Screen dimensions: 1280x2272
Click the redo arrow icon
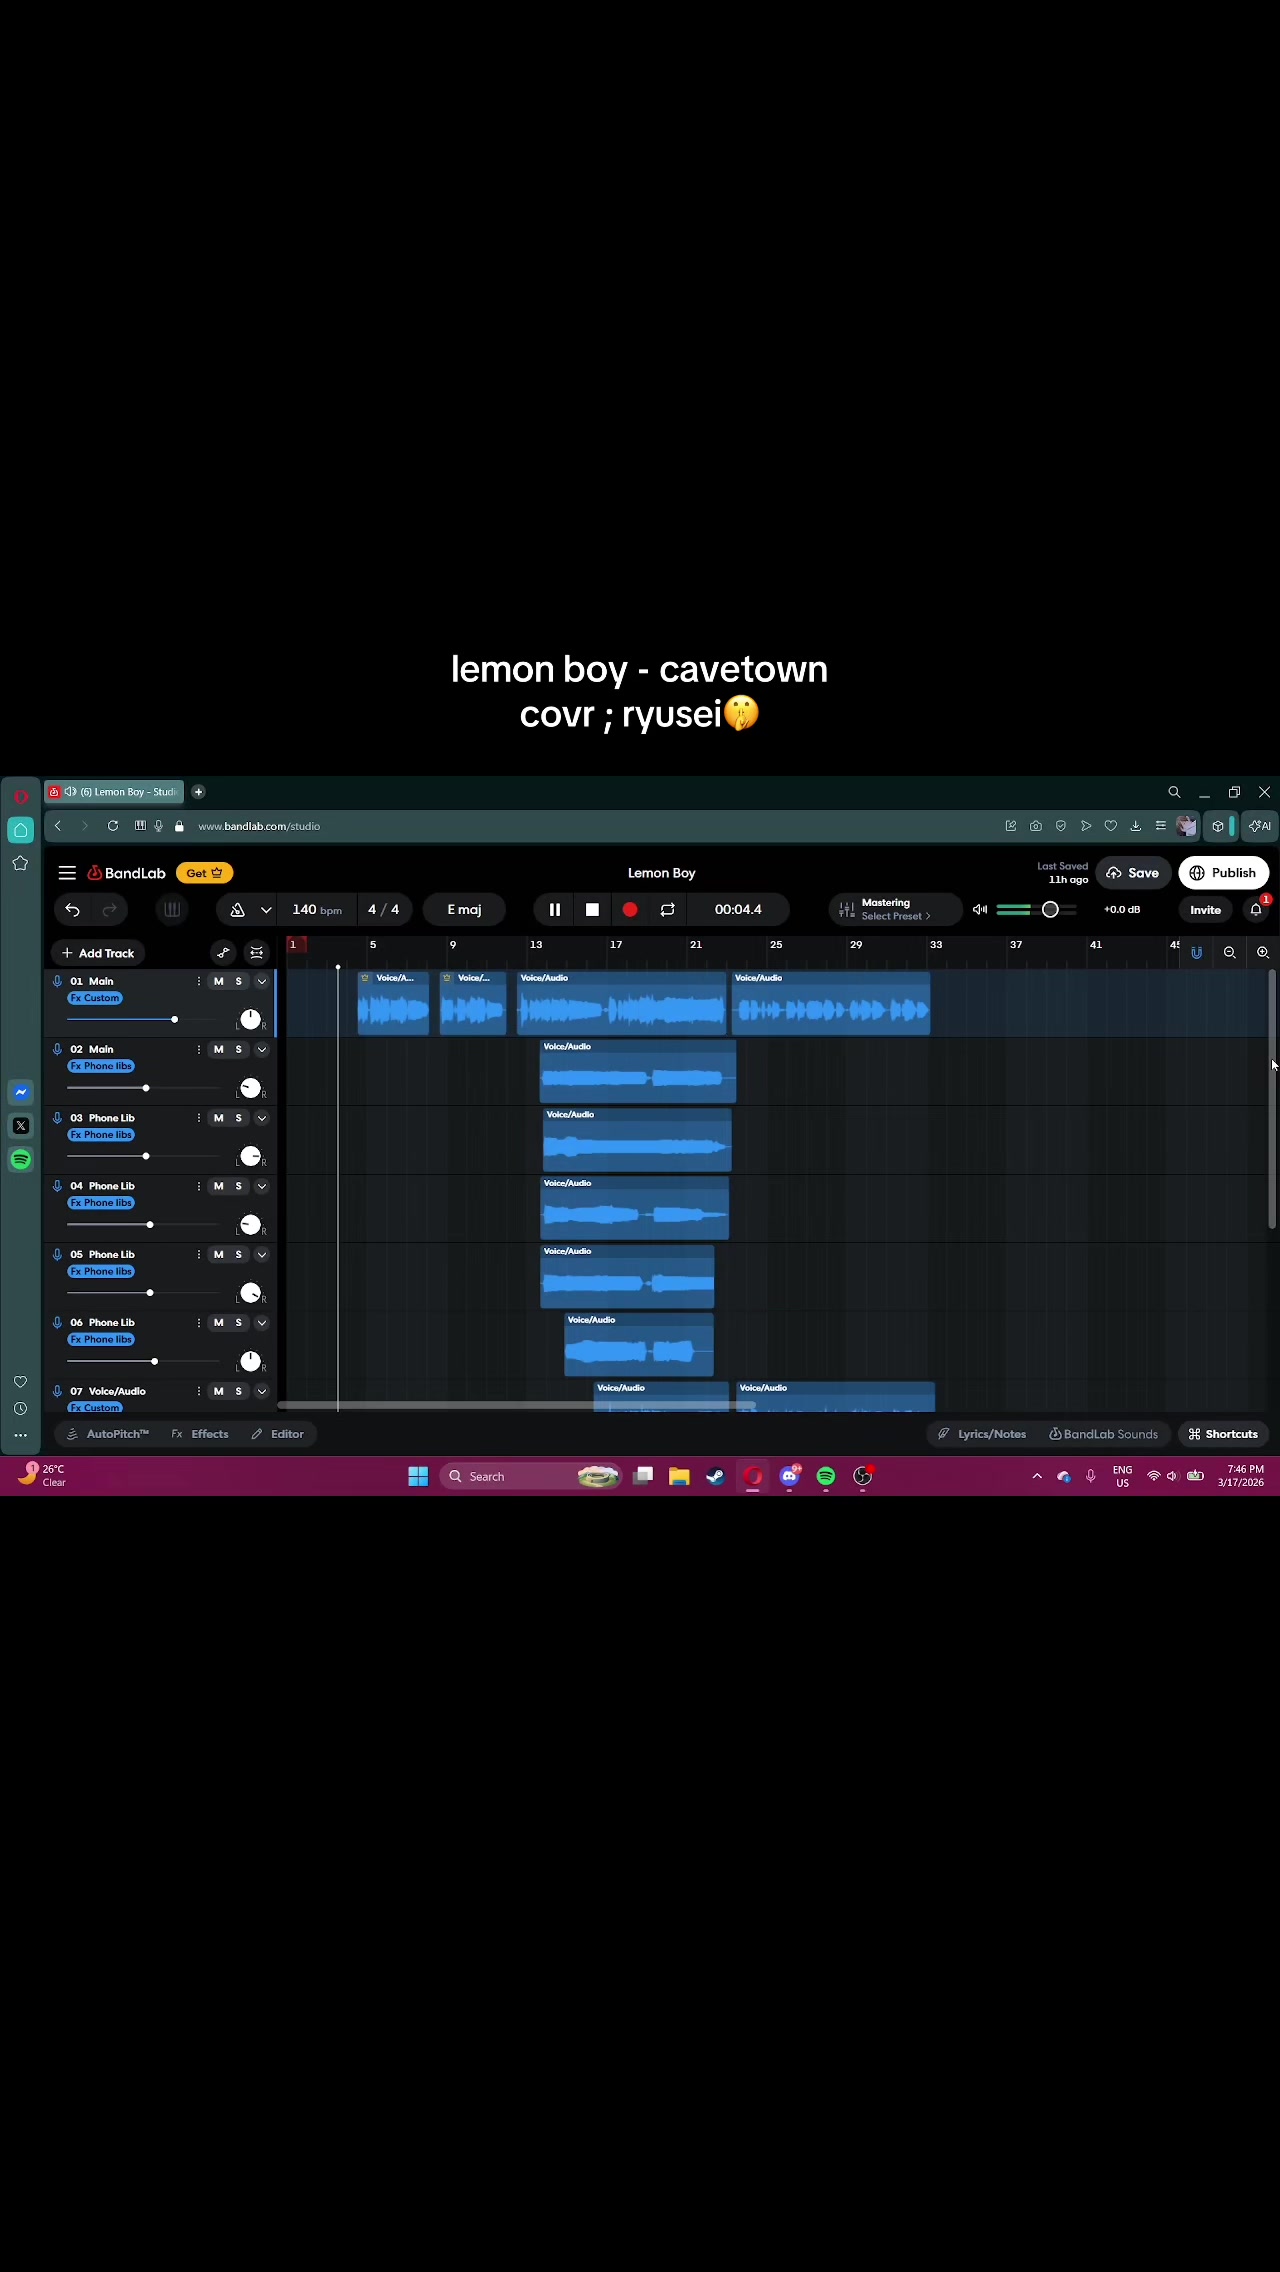coord(109,909)
